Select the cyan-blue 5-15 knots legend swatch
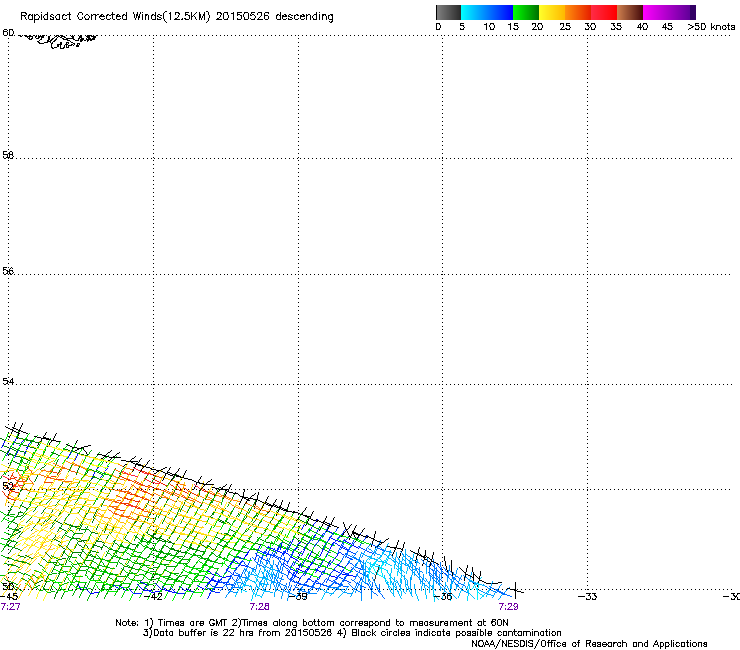 [x=487, y=12]
